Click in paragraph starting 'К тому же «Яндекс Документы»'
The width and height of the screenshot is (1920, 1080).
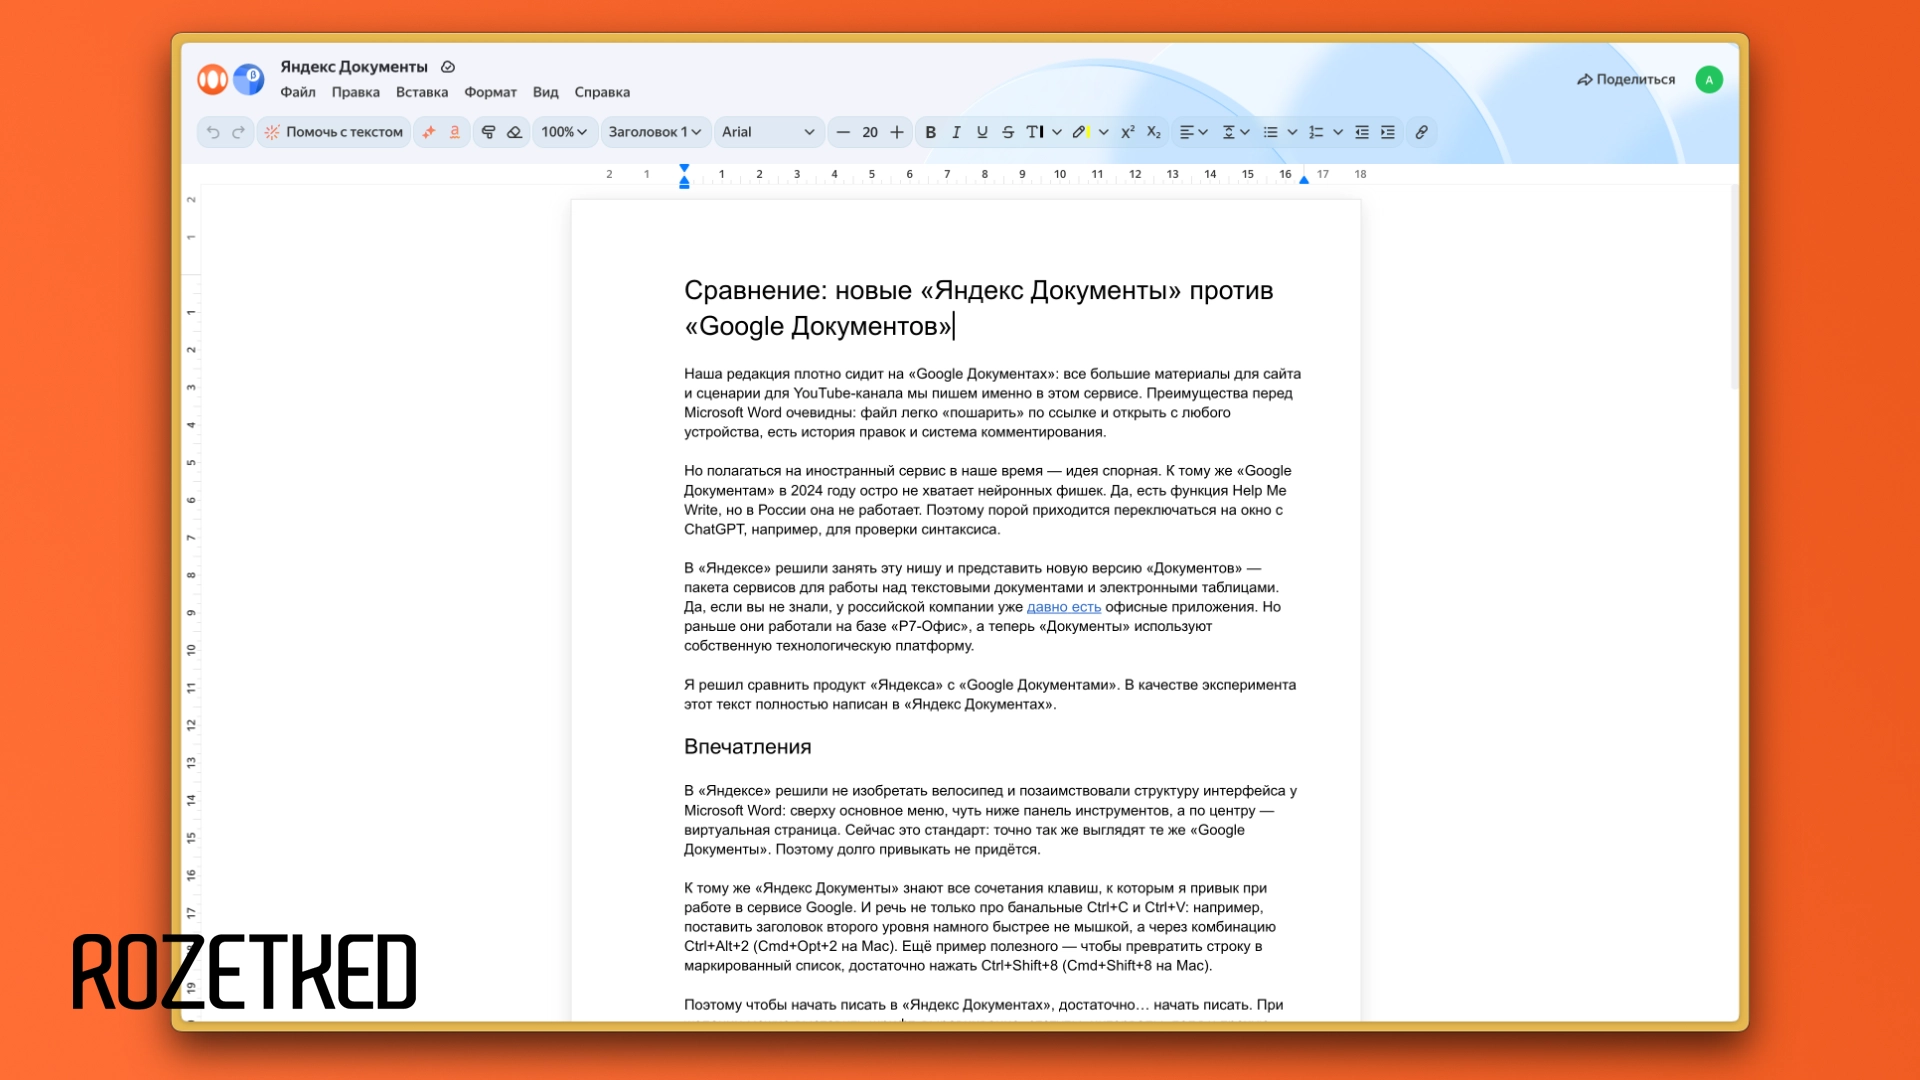click(980, 927)
